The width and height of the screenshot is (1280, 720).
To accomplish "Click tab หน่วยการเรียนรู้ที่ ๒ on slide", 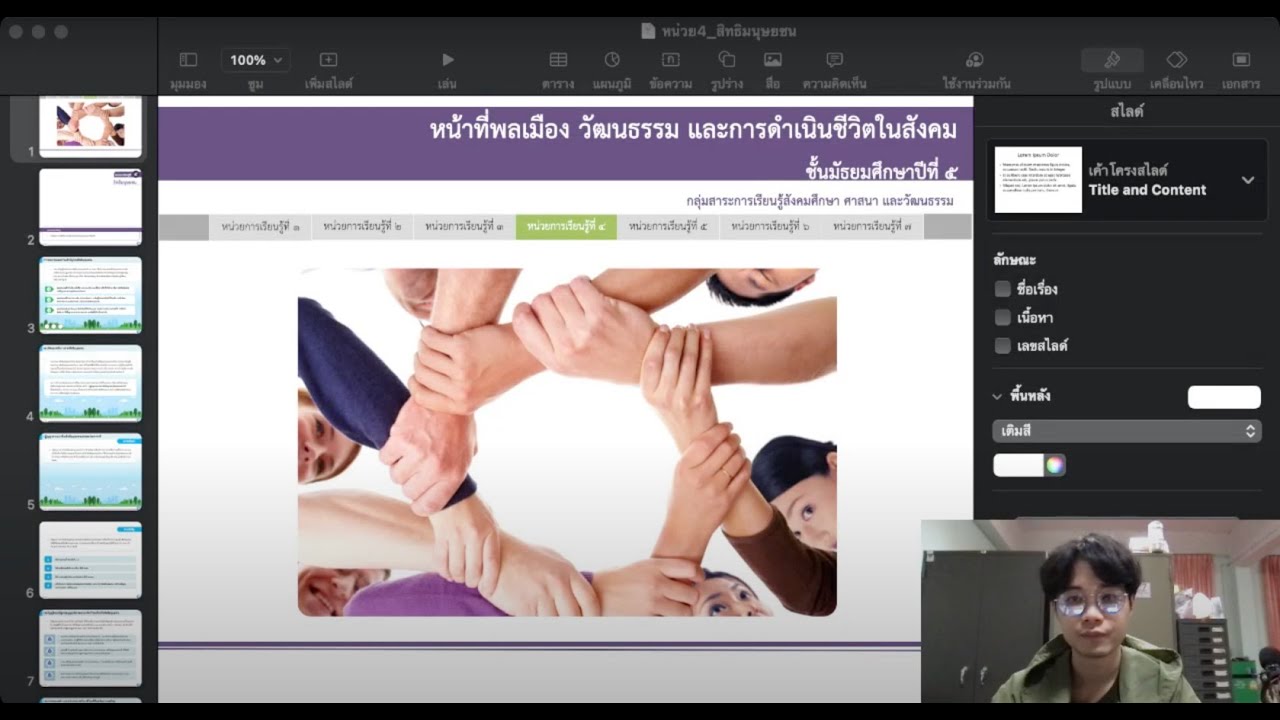I will (362, 227).
